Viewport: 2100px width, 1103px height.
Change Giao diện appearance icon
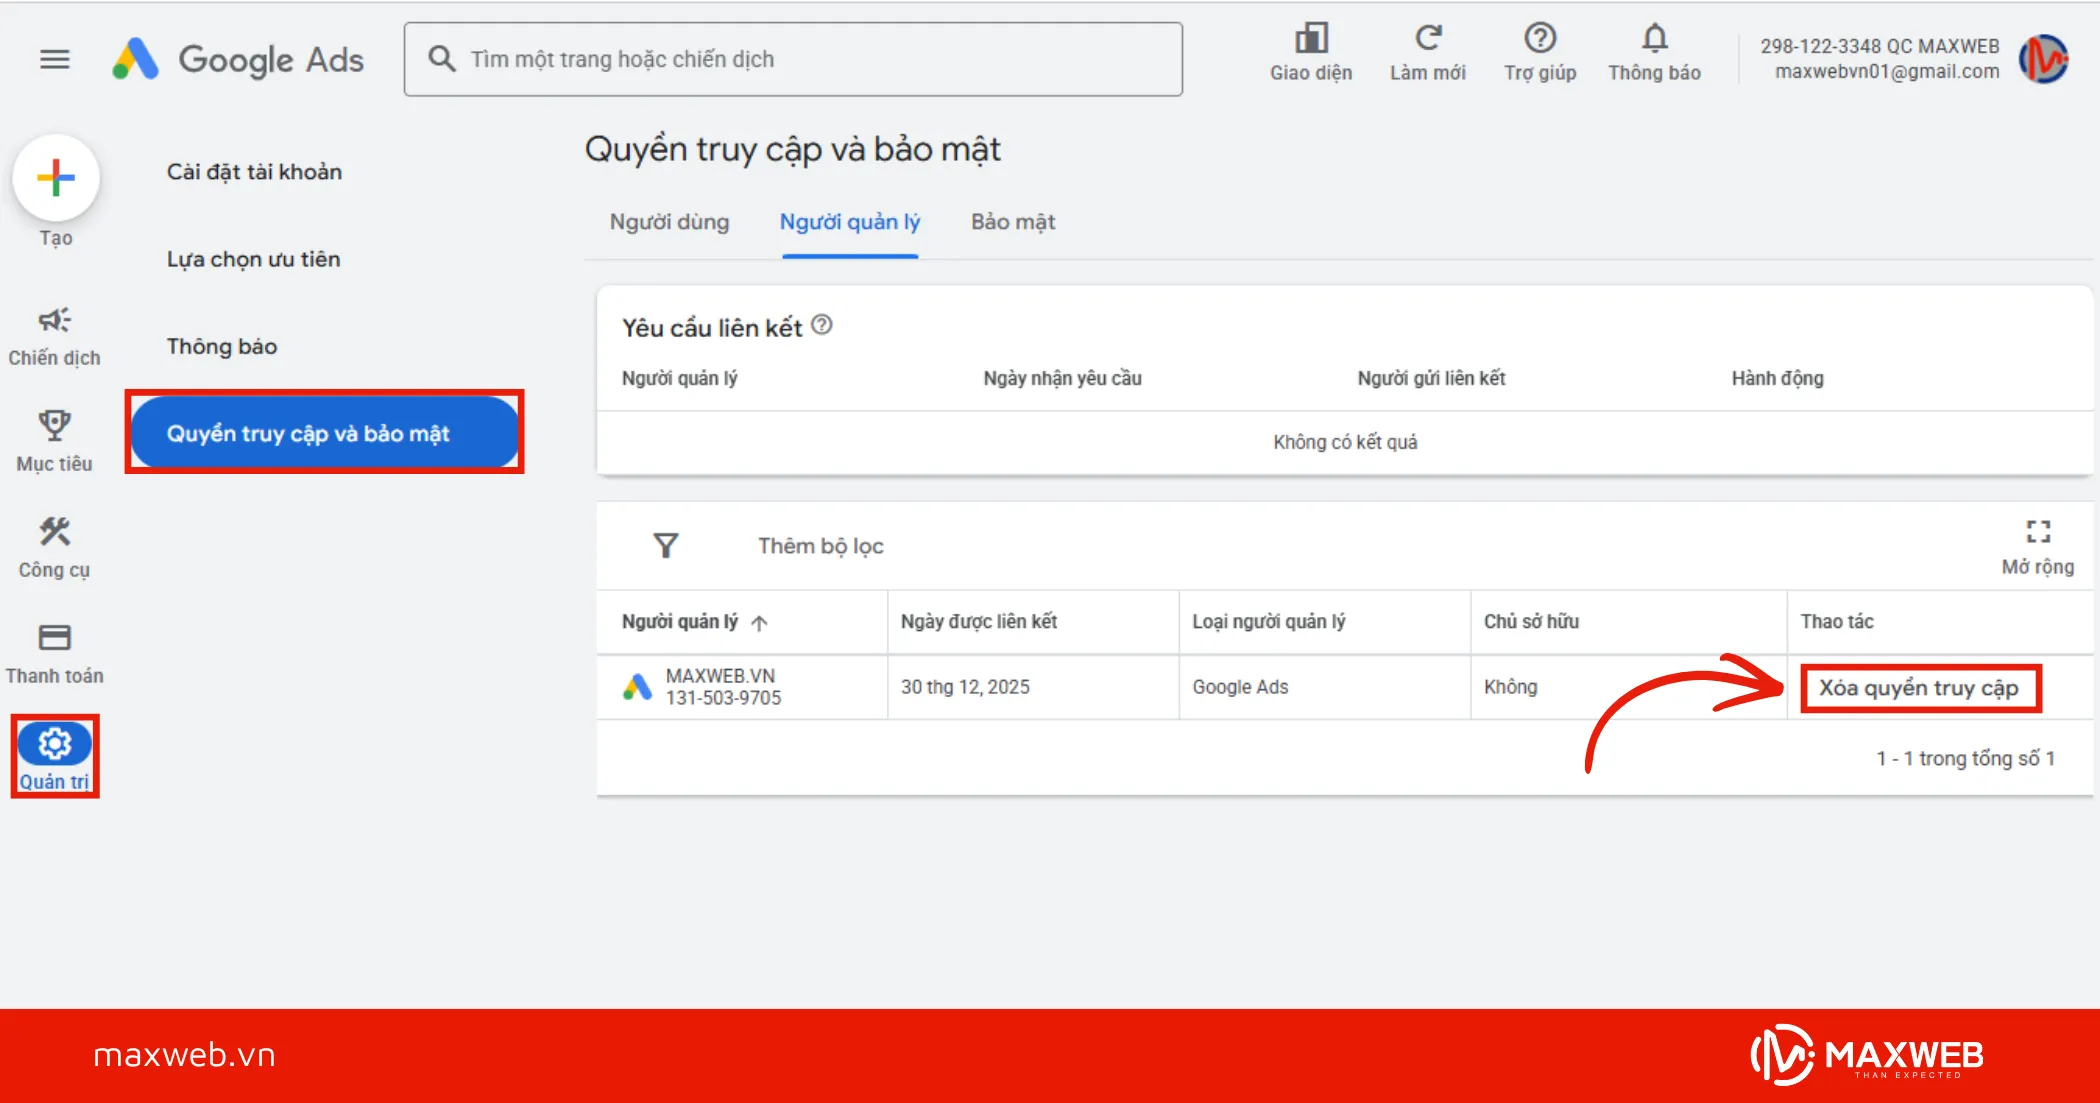click(1310, 40)
